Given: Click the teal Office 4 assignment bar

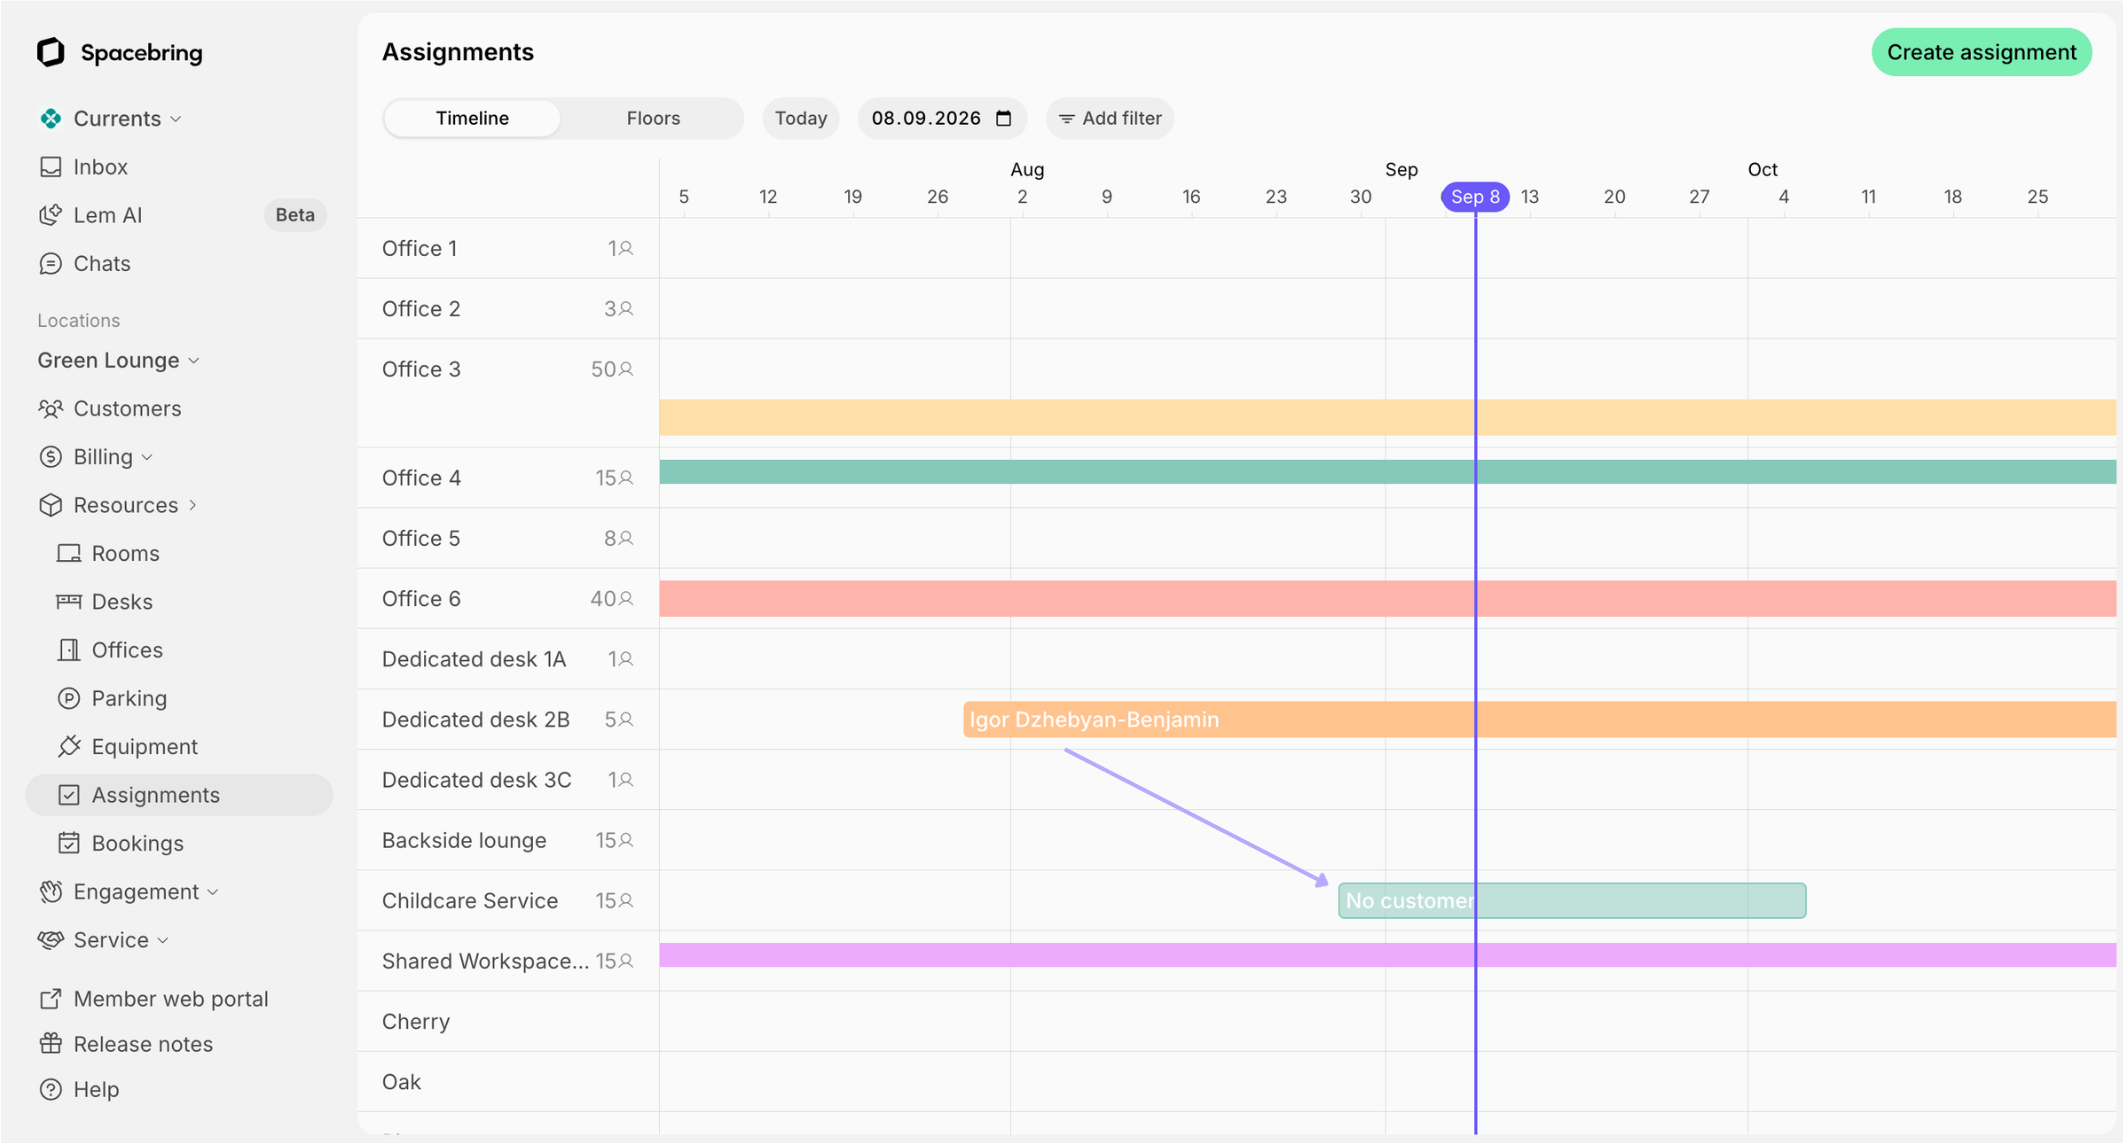Looking at the screenshot, I should pos(1387,472).
